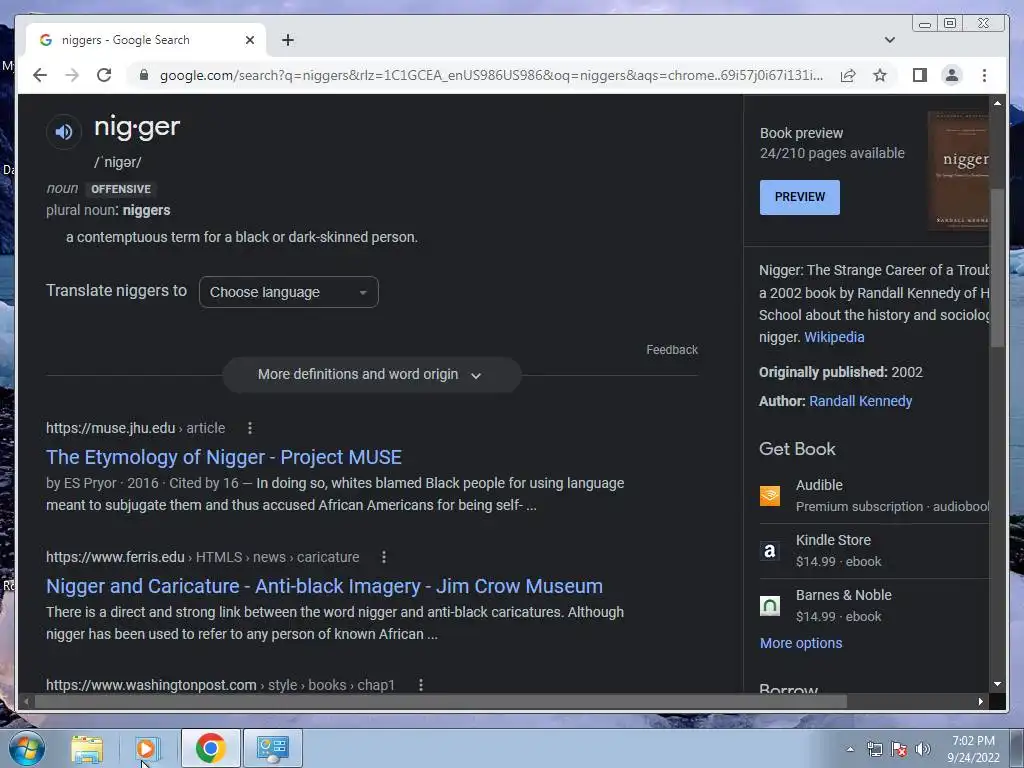Click the Get Book heading

point(797,449)
